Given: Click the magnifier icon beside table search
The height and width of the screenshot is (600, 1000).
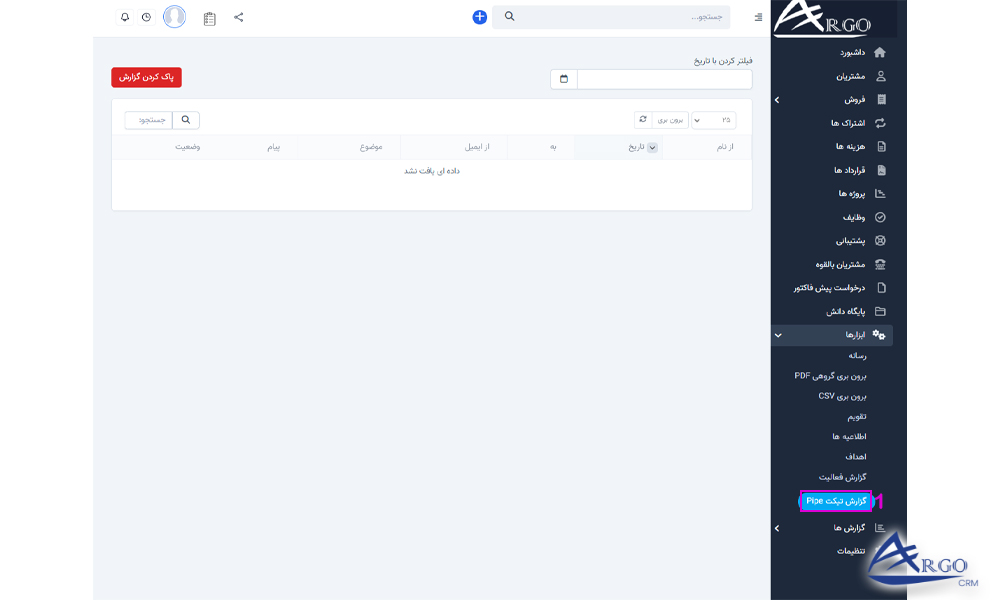Looking at the screenshot, I should point(186,120).
